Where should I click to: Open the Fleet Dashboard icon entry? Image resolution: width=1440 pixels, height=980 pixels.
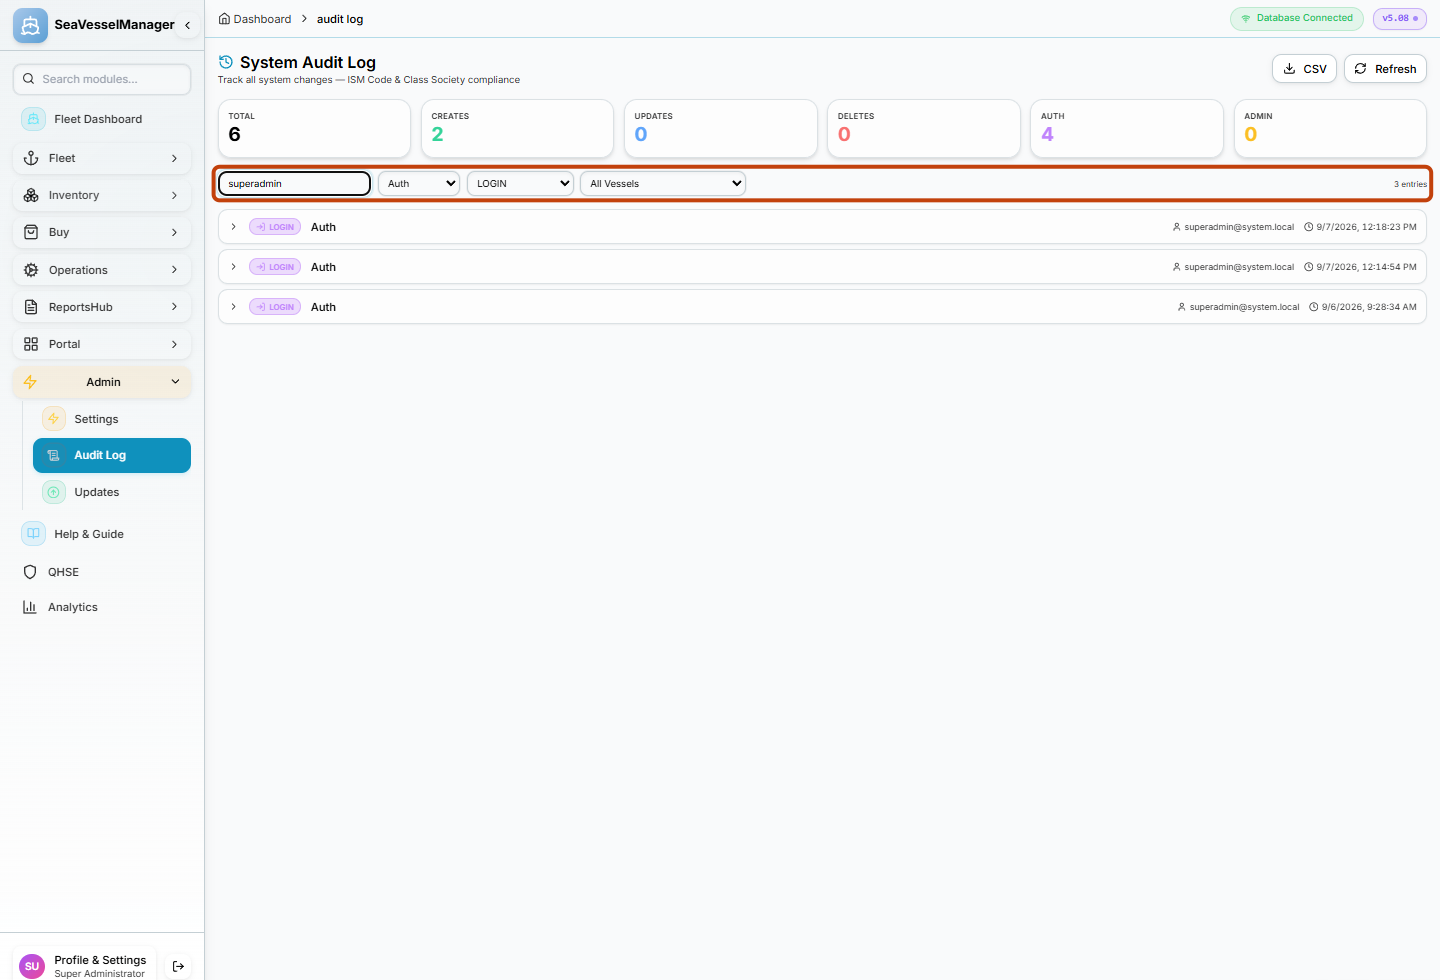(x=33, y=119)
